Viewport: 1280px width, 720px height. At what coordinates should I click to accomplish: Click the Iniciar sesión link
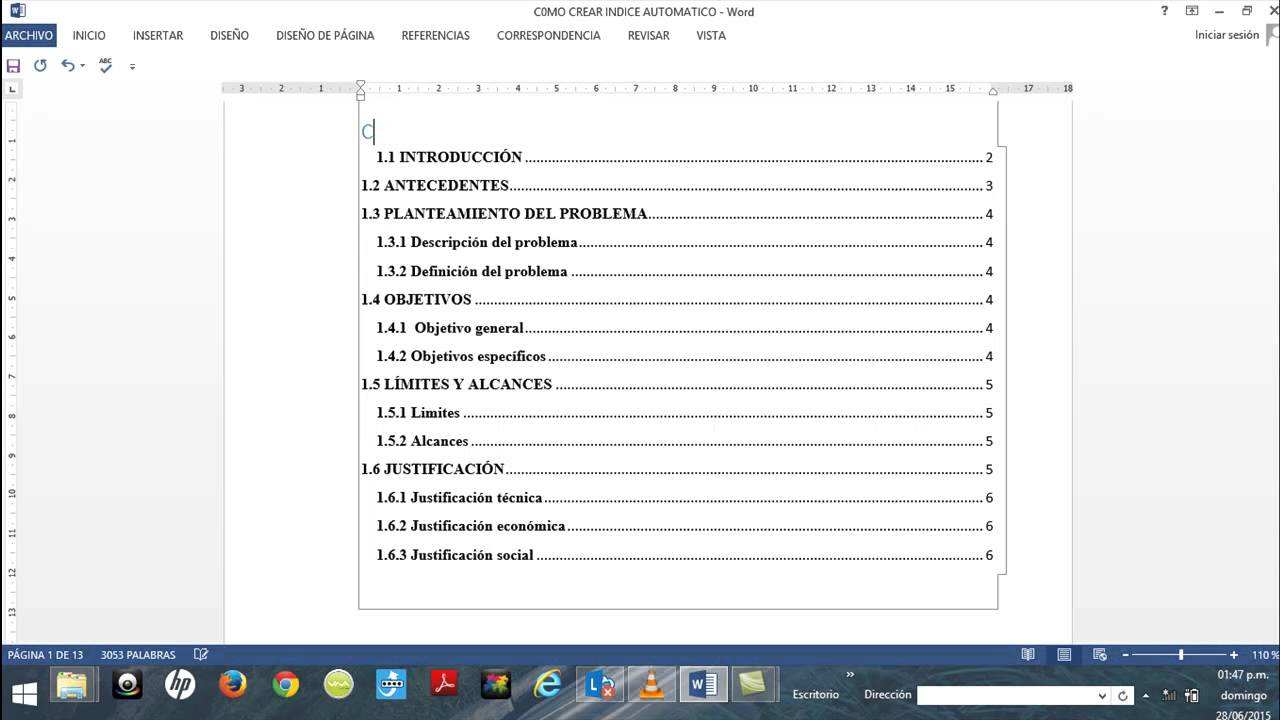[x=1226, y=35]
